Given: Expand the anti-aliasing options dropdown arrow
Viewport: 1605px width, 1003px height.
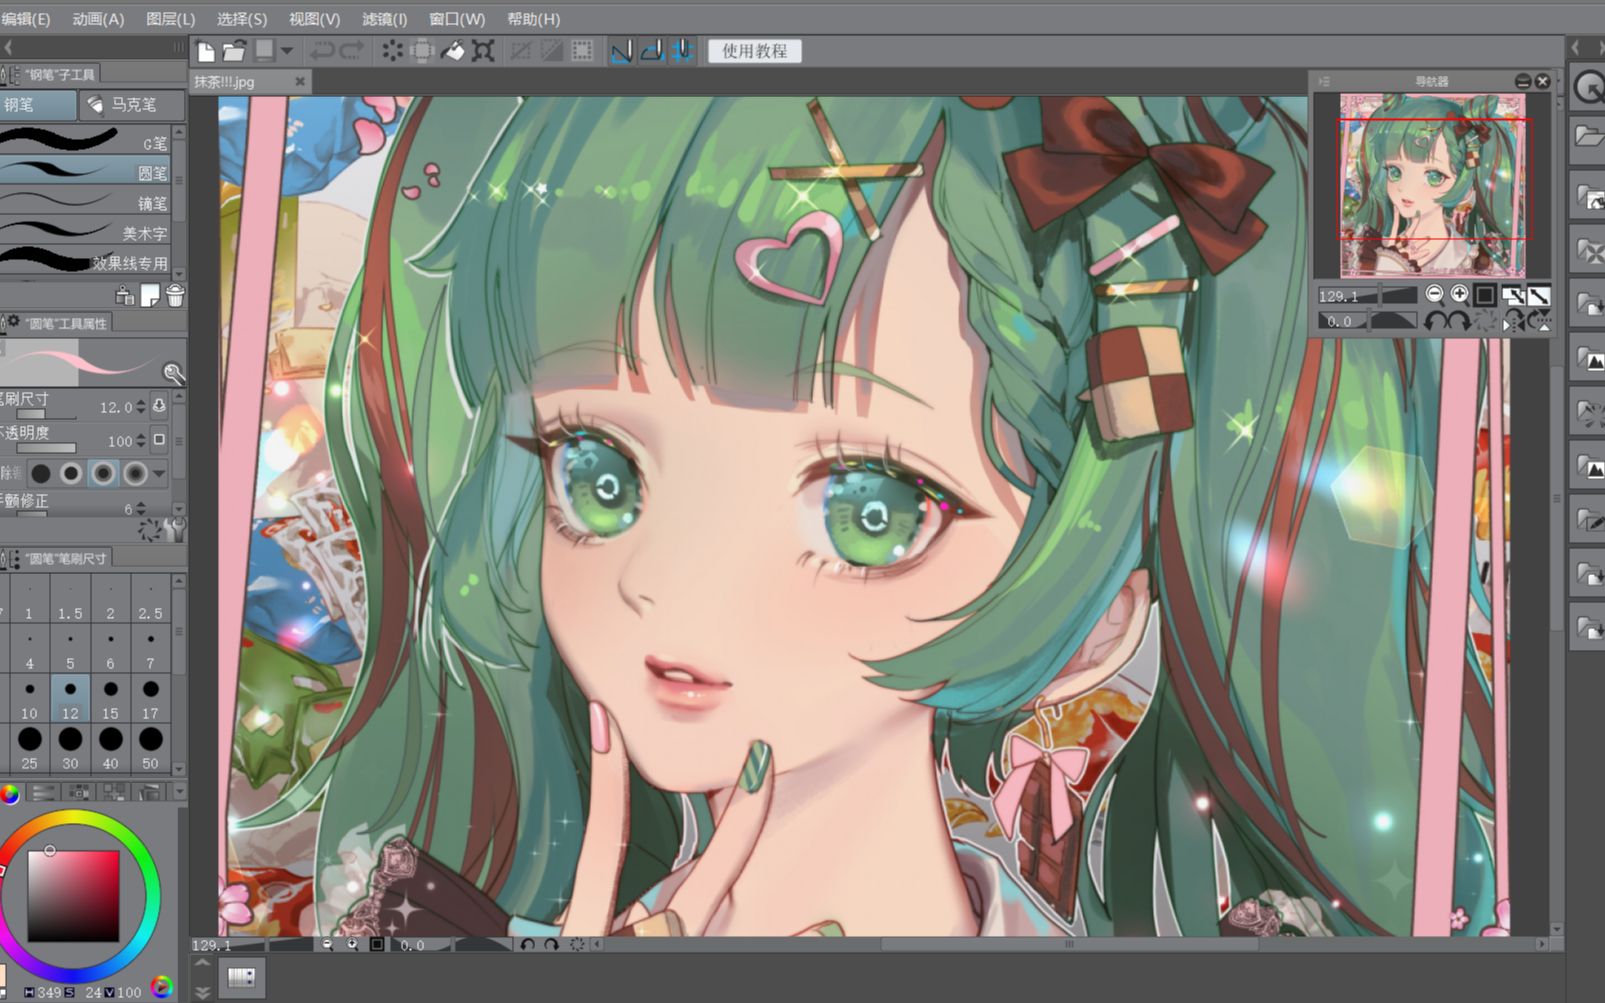Looking at the screenshot, I should (159, 472).
